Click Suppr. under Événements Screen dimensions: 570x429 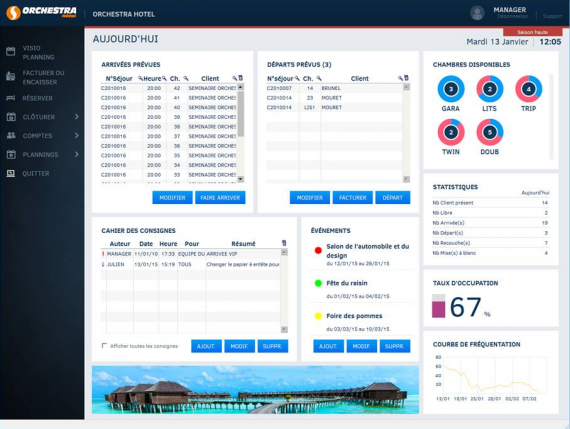click(395, 346)
